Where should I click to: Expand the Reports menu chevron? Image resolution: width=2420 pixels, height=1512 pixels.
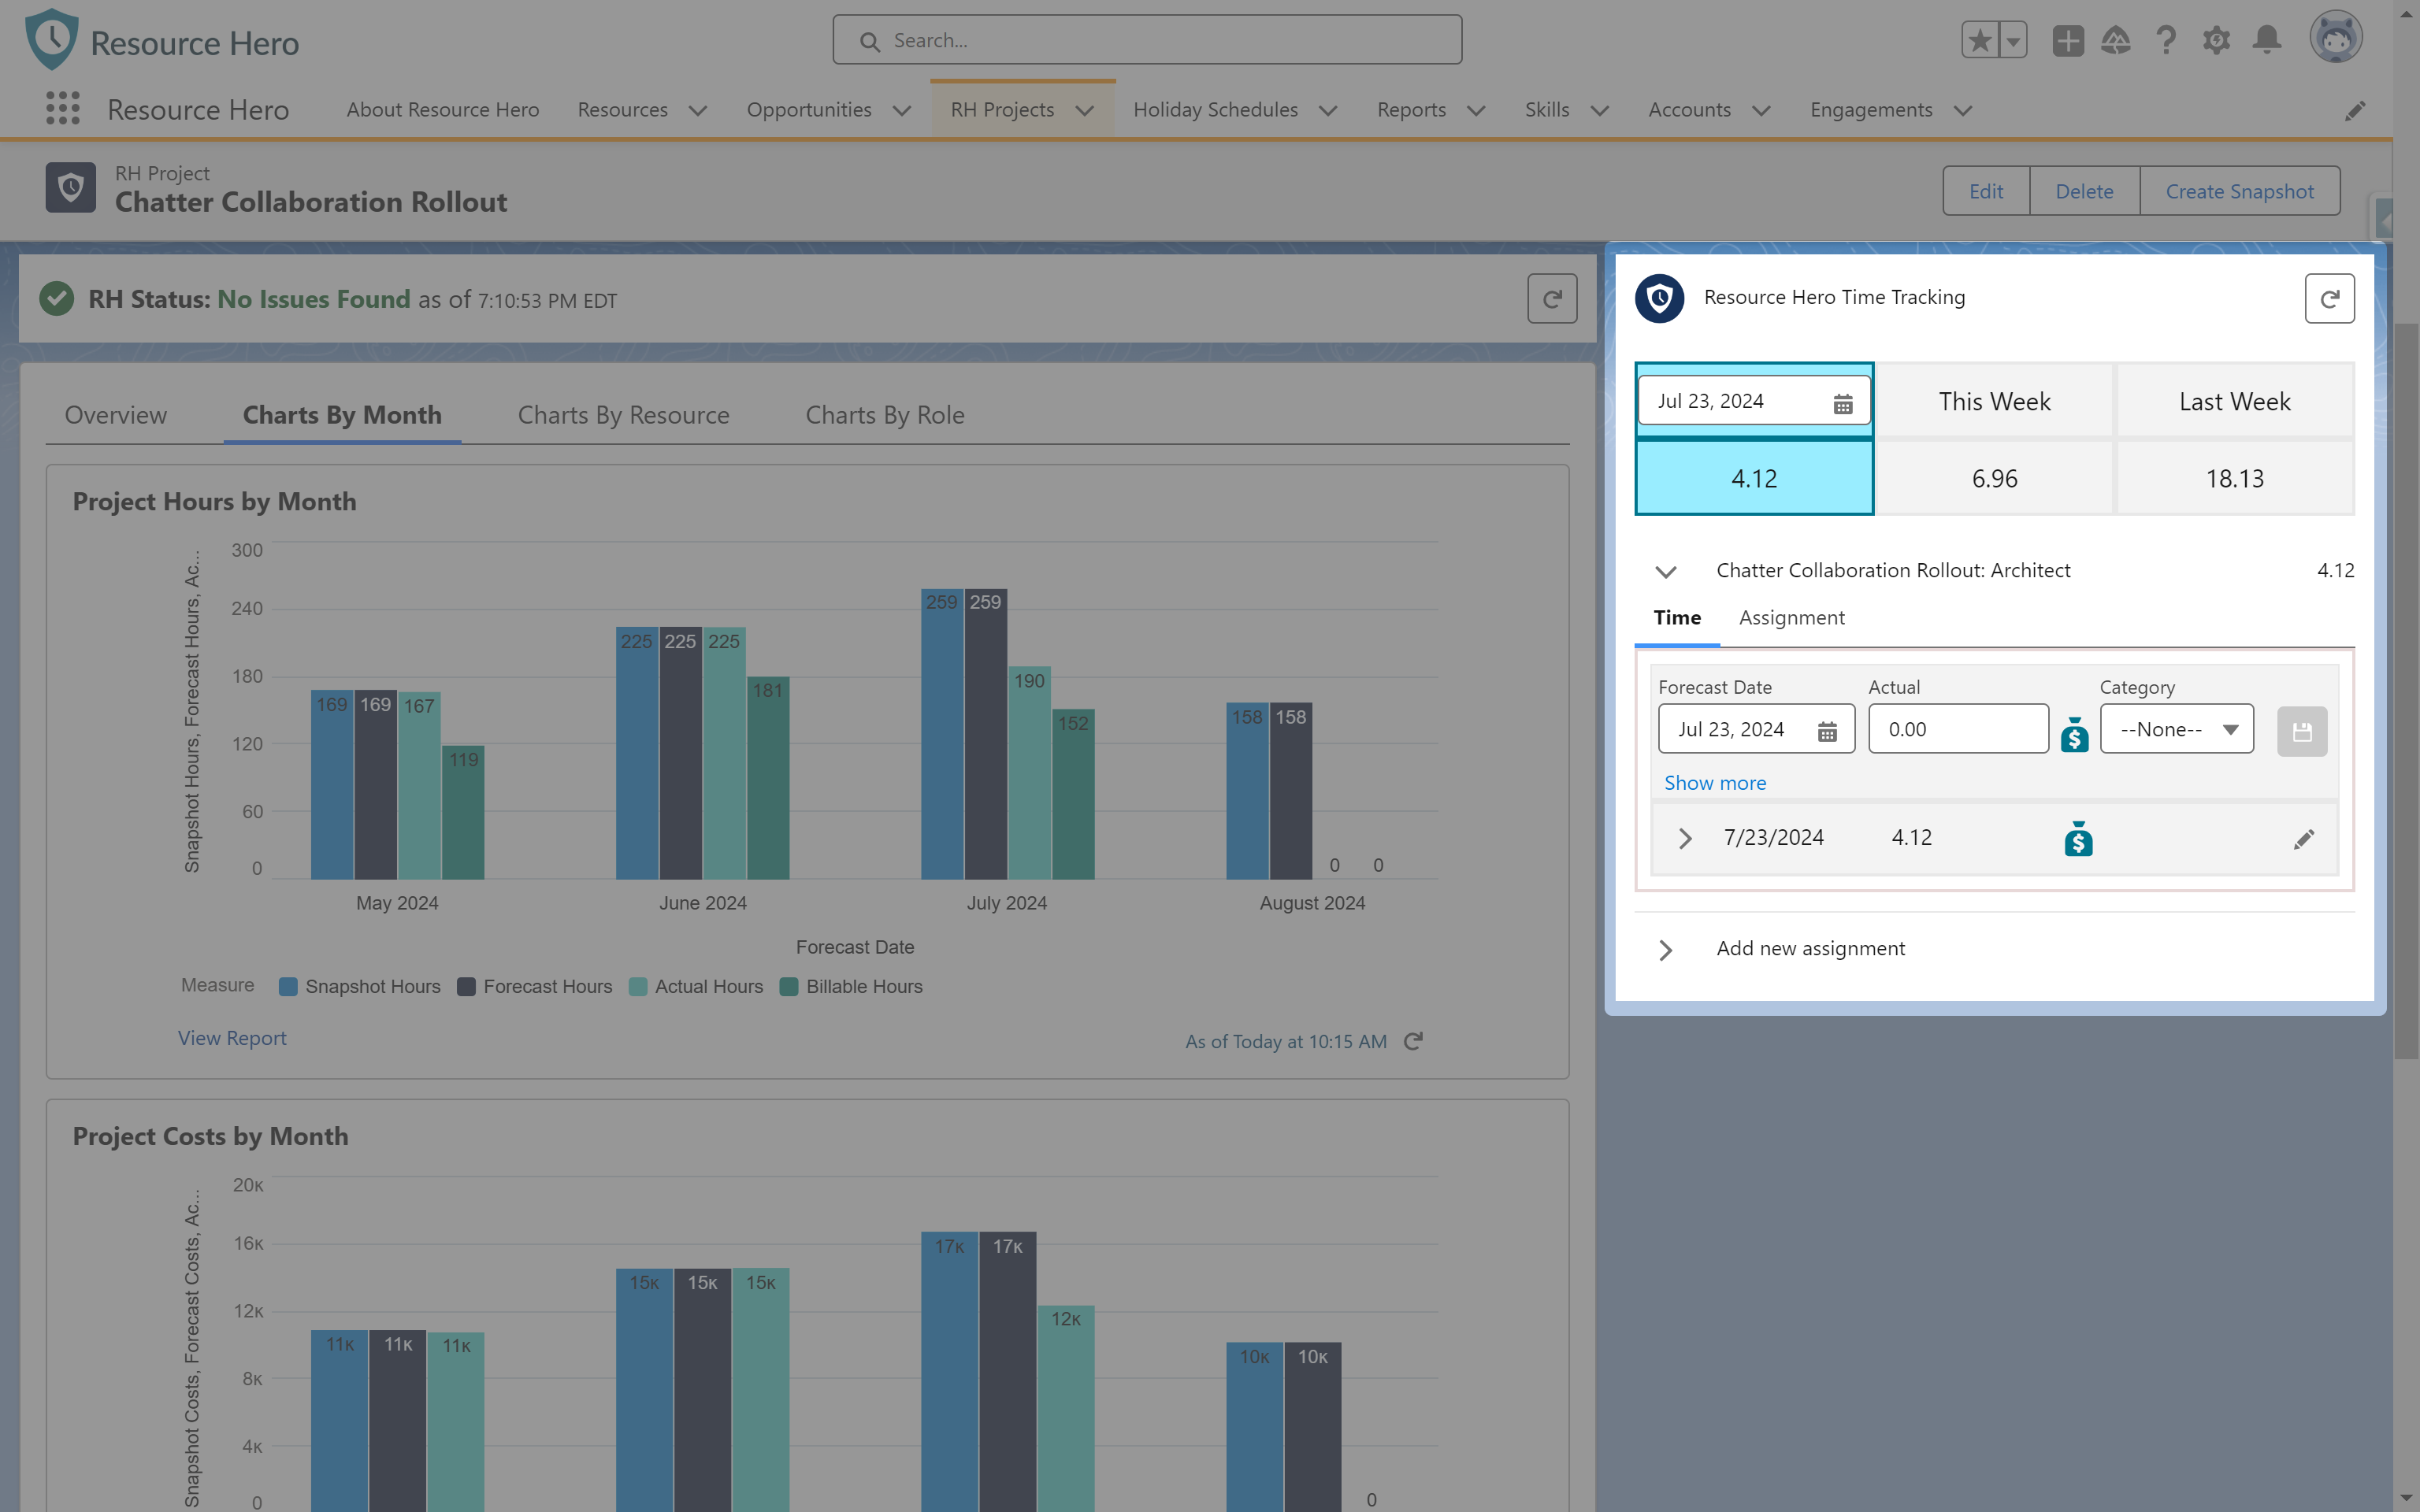pyautogui.click(x=1476, y=110)
